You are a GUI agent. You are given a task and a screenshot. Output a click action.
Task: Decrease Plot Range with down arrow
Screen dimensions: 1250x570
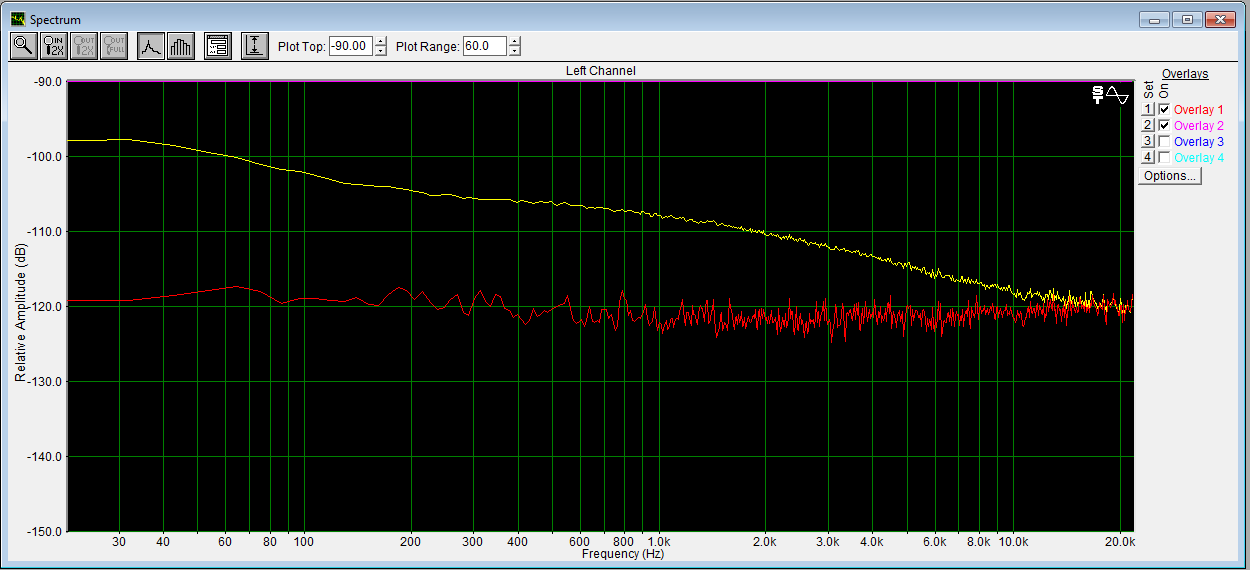click(514, 51)
